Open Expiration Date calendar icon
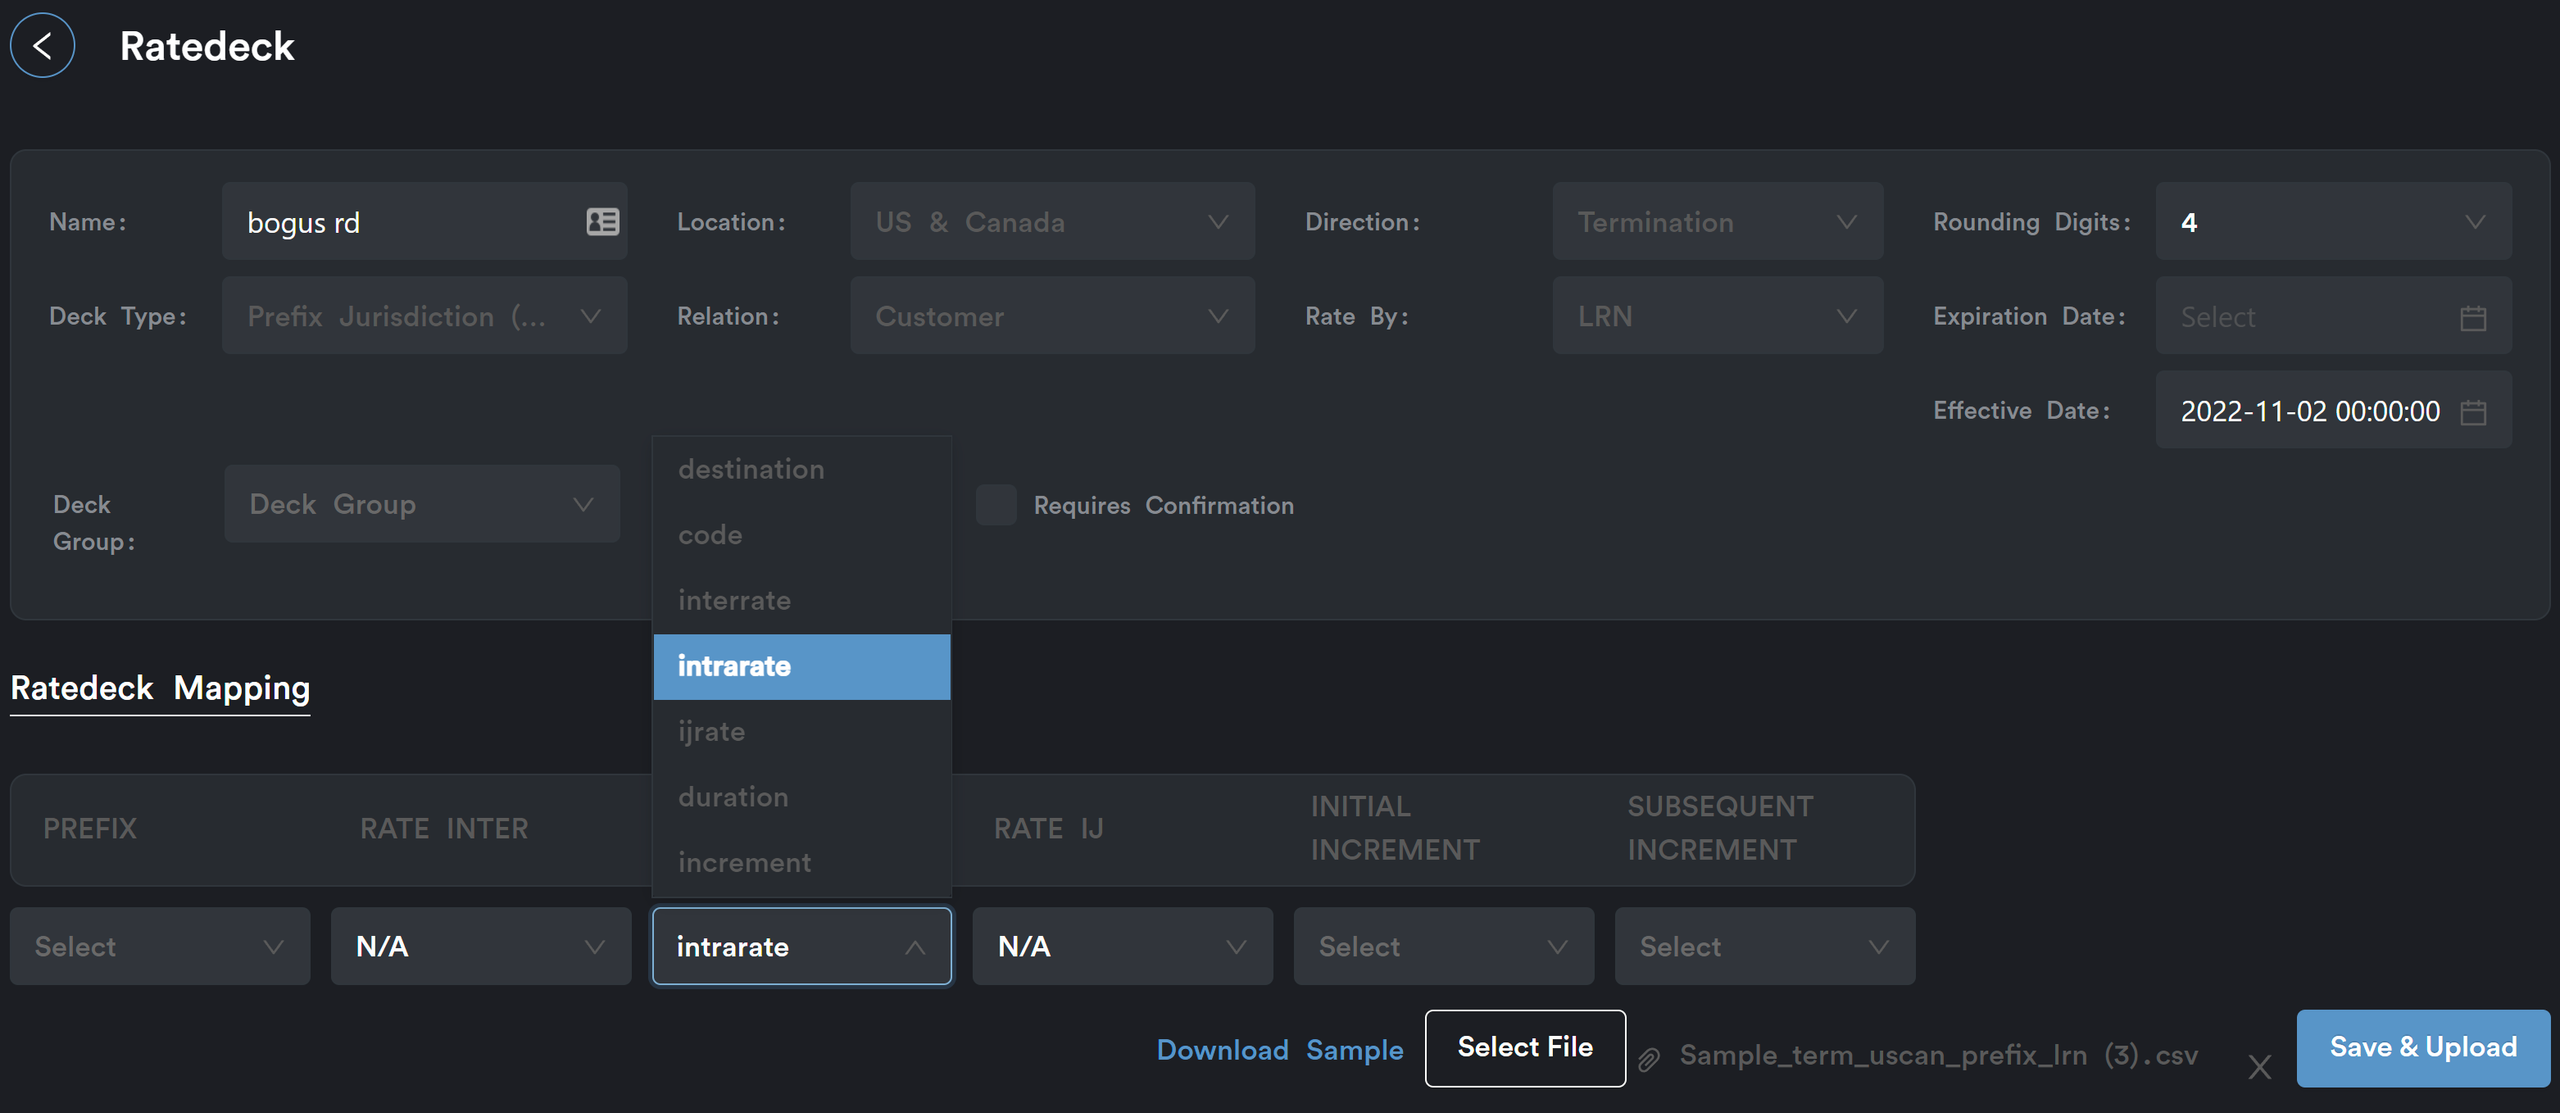Viewport: 2560px width, 1113px height. 2472,318
